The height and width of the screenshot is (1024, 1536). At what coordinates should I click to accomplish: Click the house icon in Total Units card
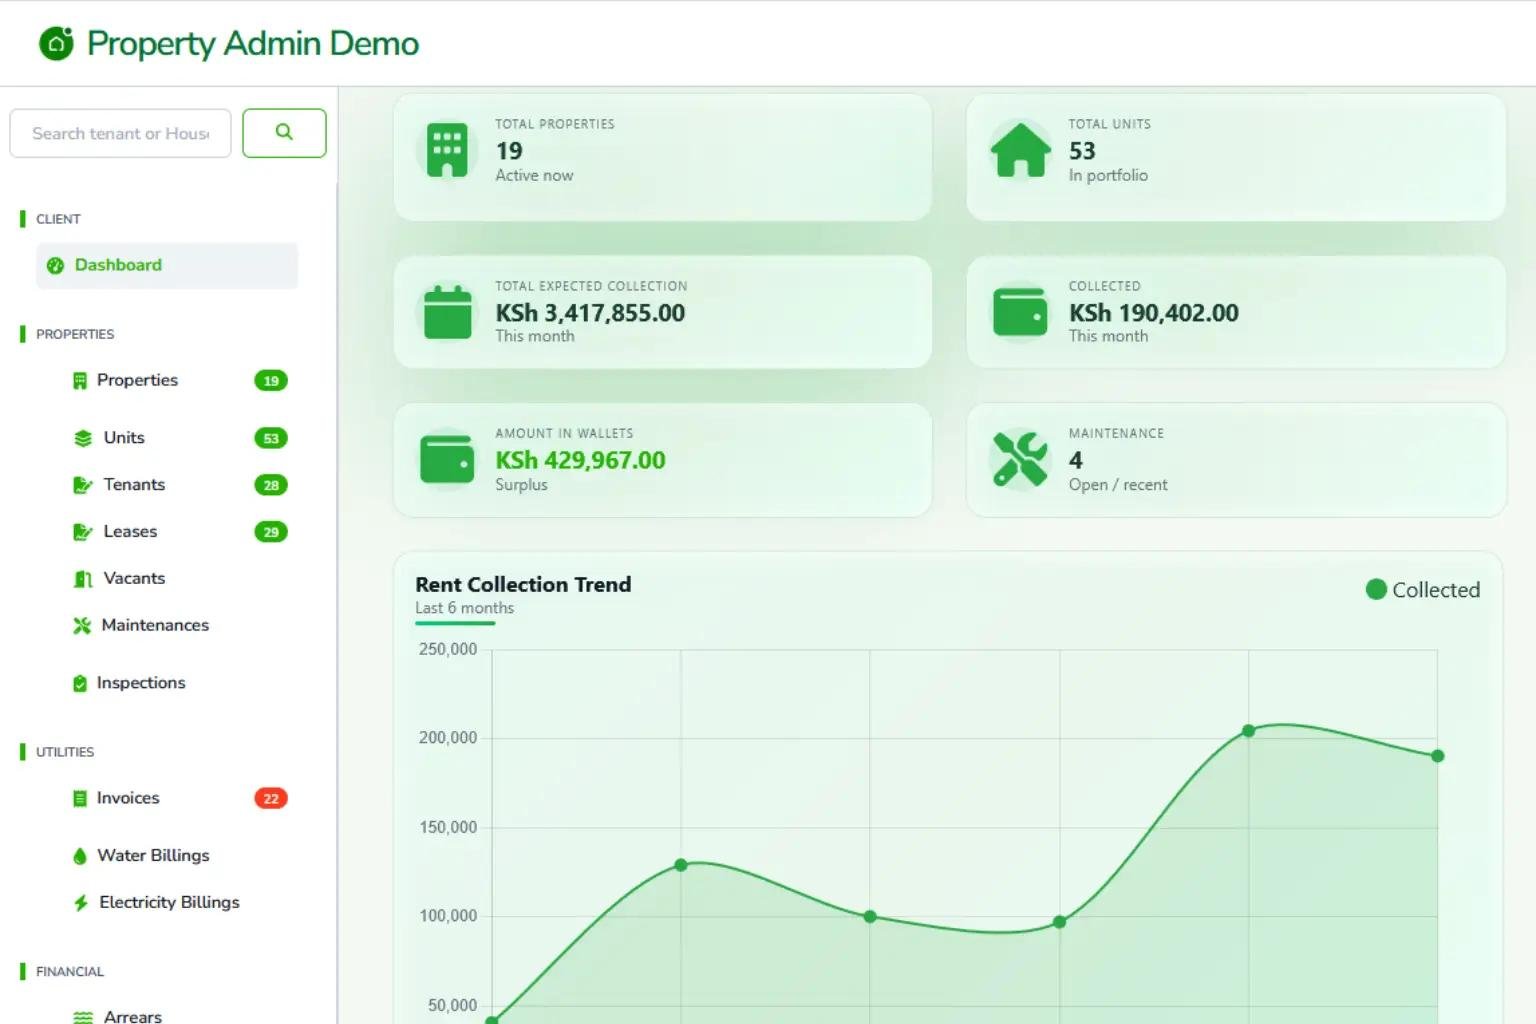coord(1020,151)
